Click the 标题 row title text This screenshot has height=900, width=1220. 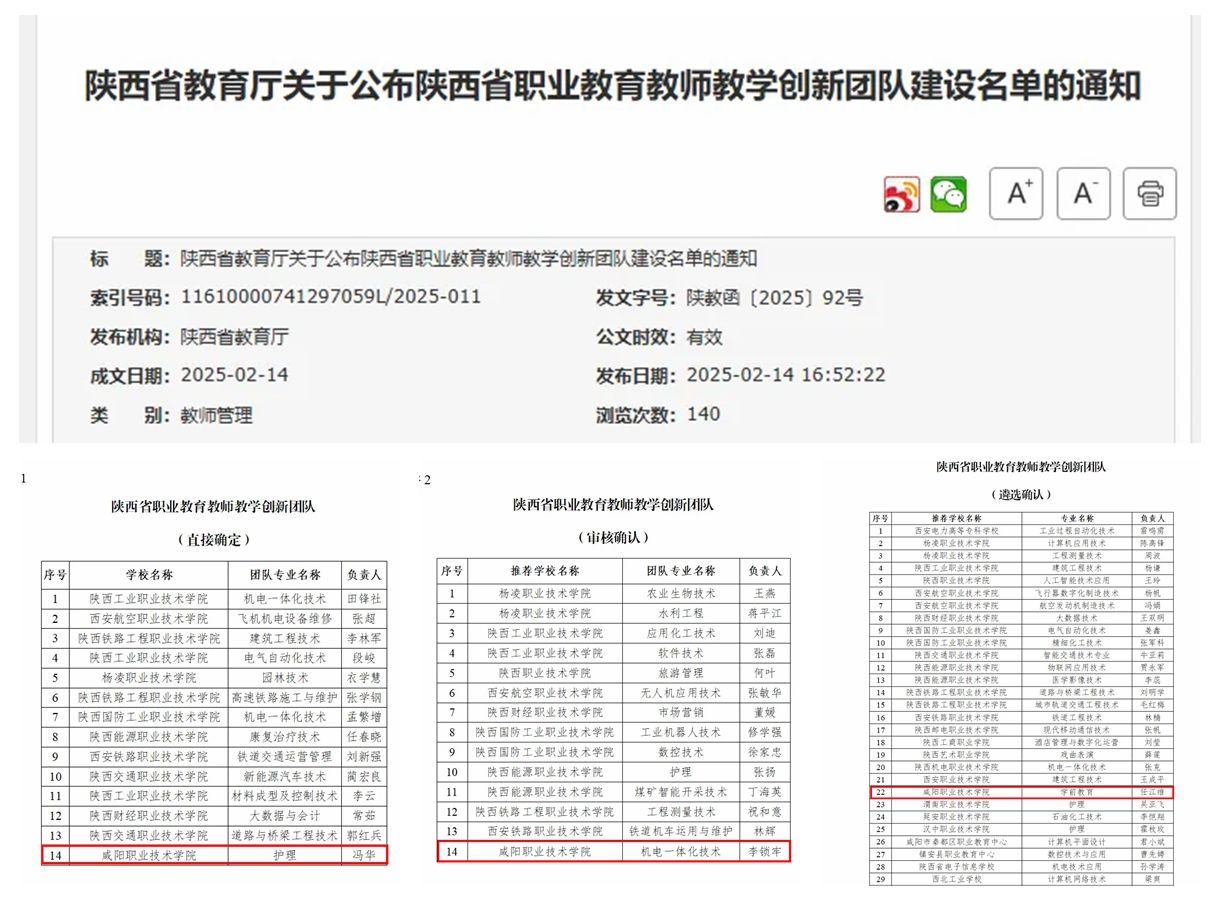[468, 259]
